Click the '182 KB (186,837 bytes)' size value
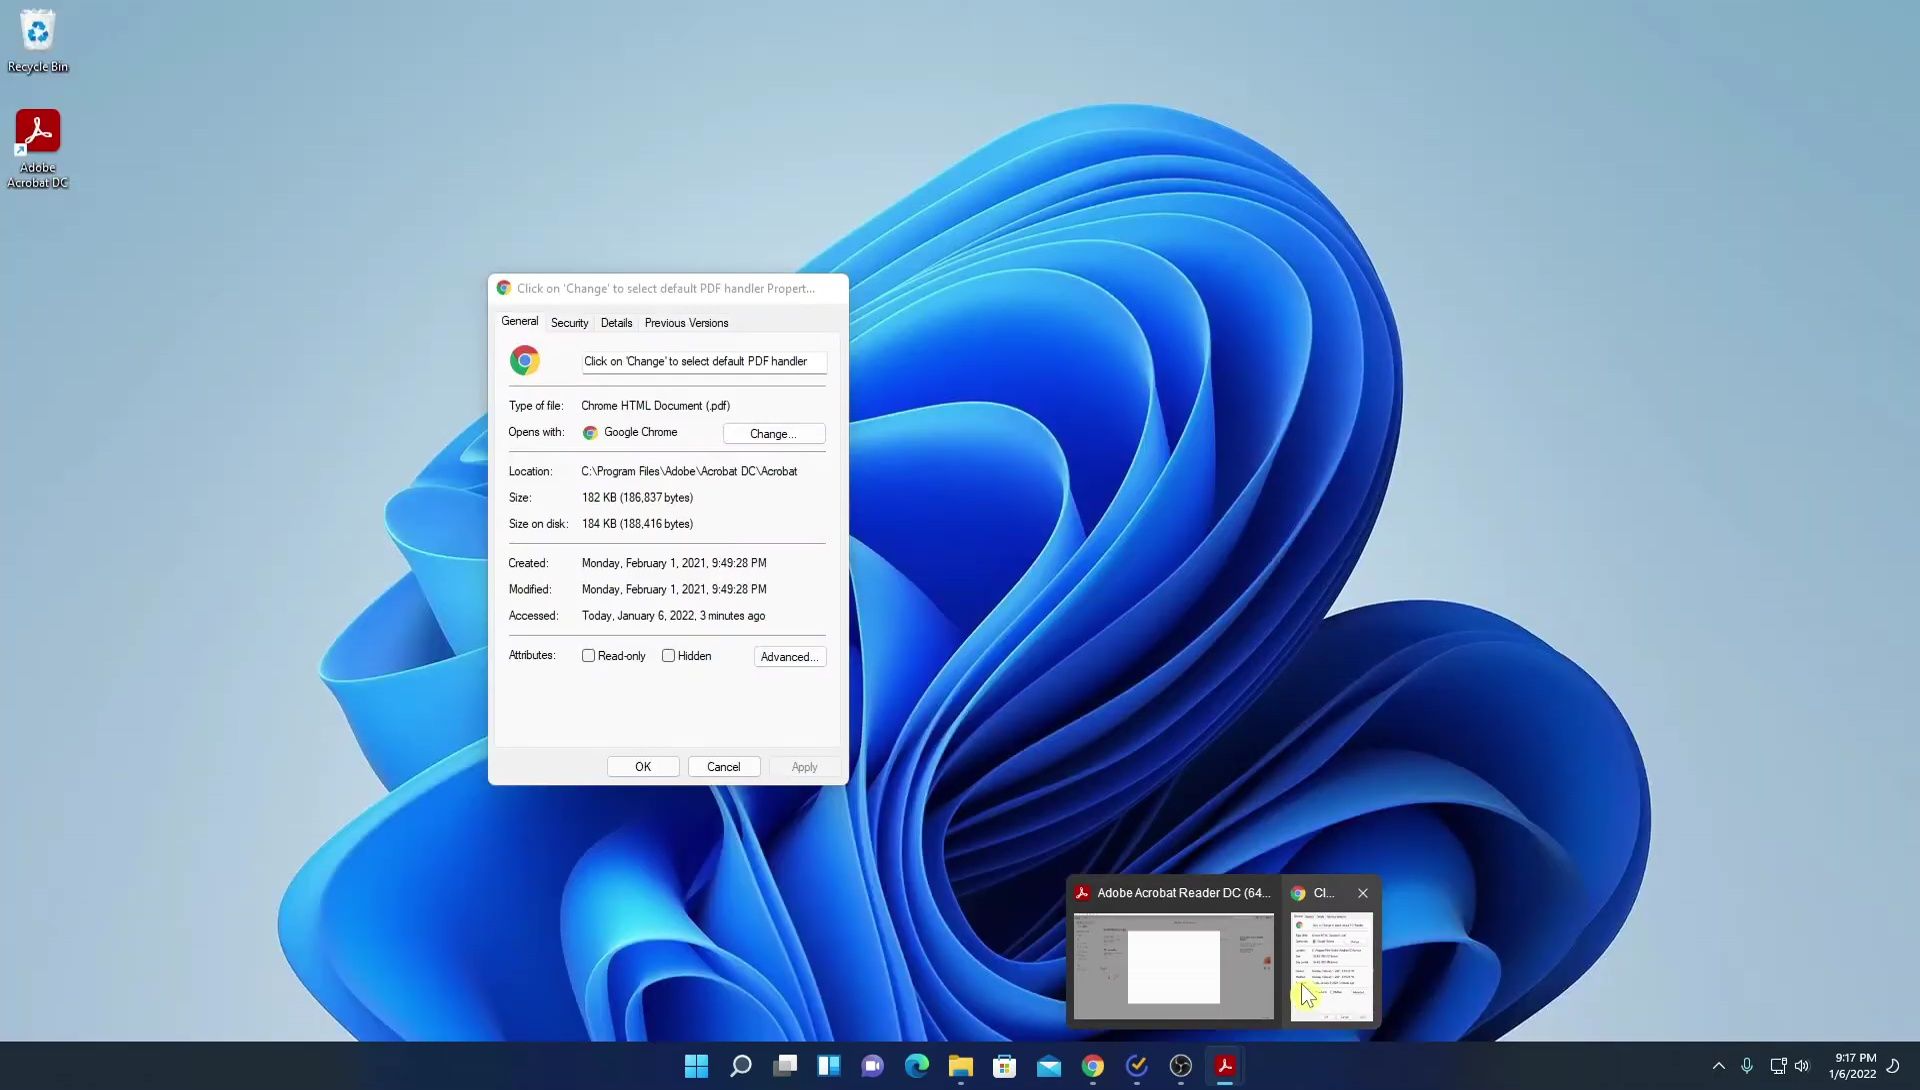The height and width of the screenshot is (1090, 1920). (x=638, y=498)
